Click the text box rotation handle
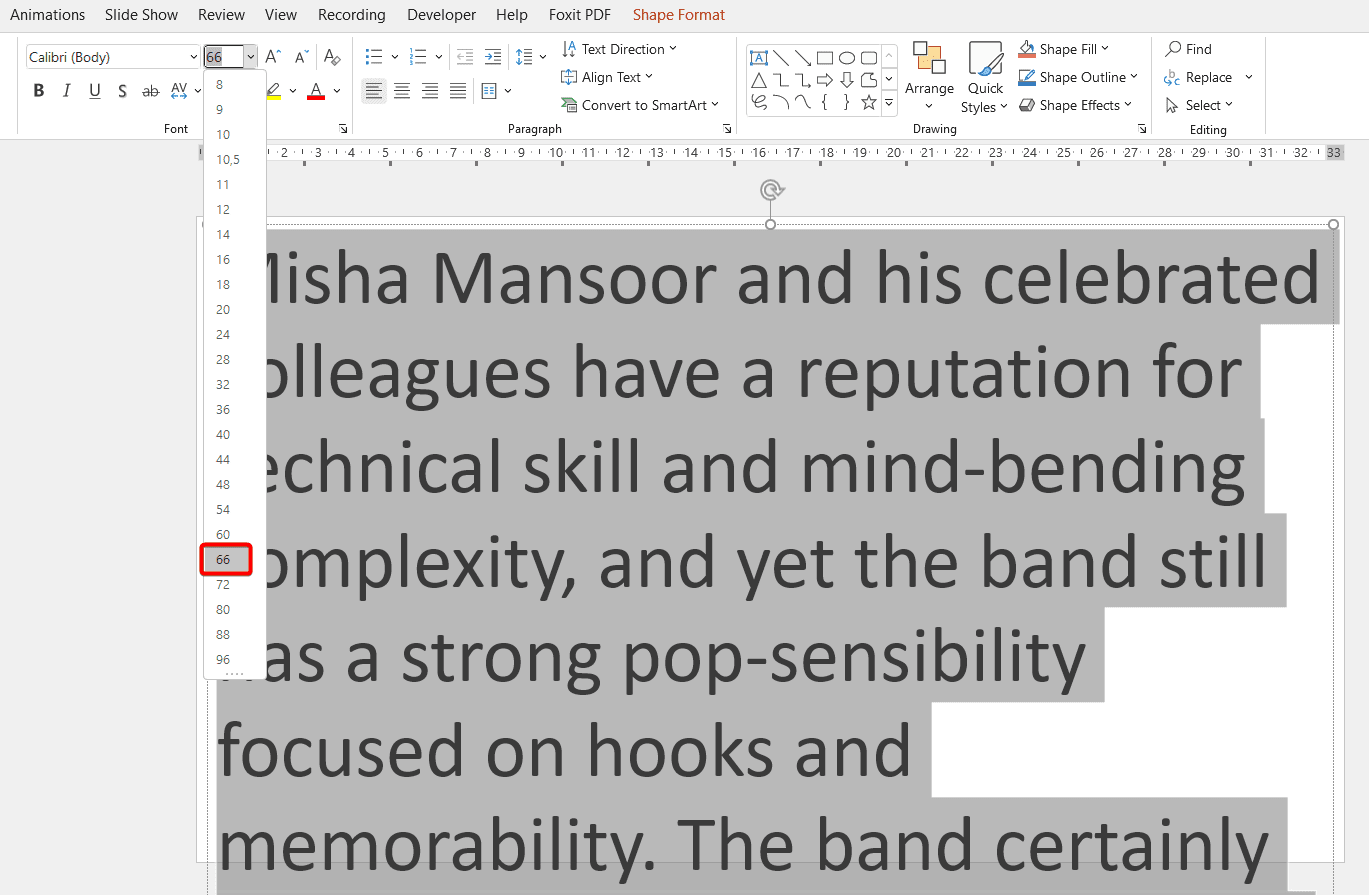 (x=770, y=190)
